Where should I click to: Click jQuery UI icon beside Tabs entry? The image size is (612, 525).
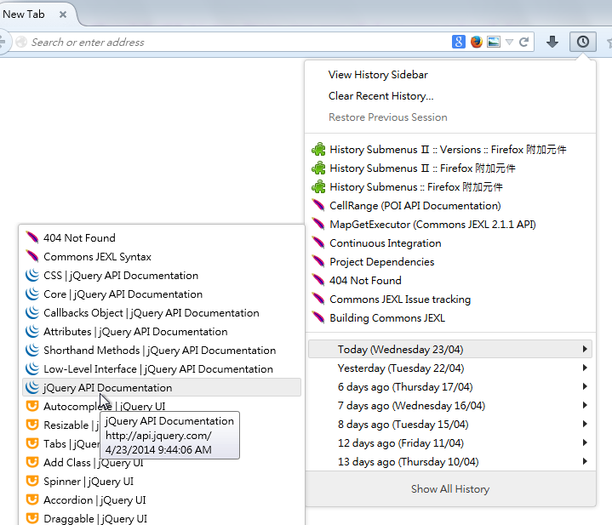[32, 443]
